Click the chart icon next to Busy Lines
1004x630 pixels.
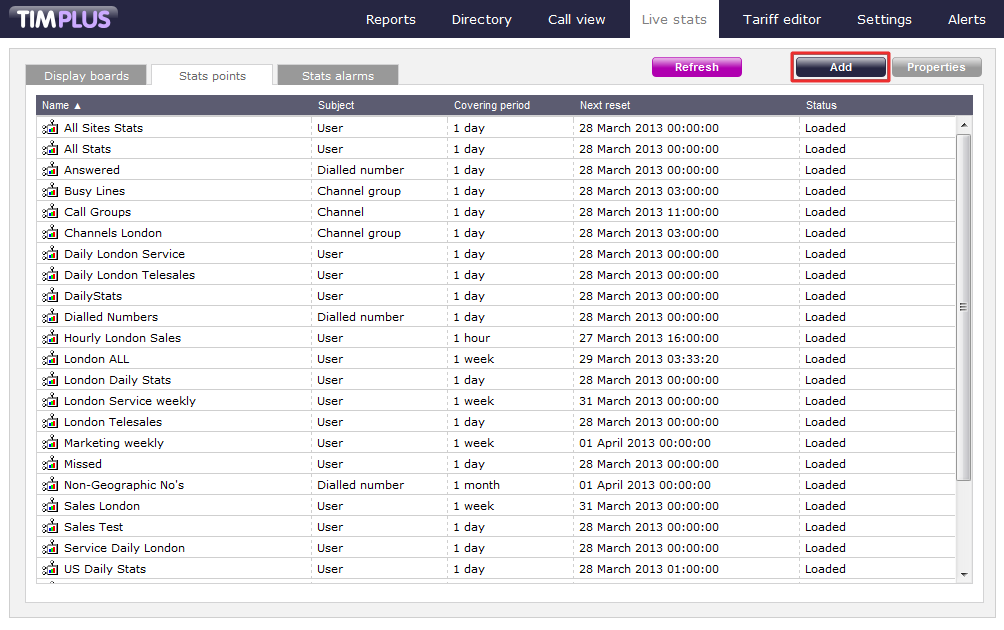tap(50, 191)
